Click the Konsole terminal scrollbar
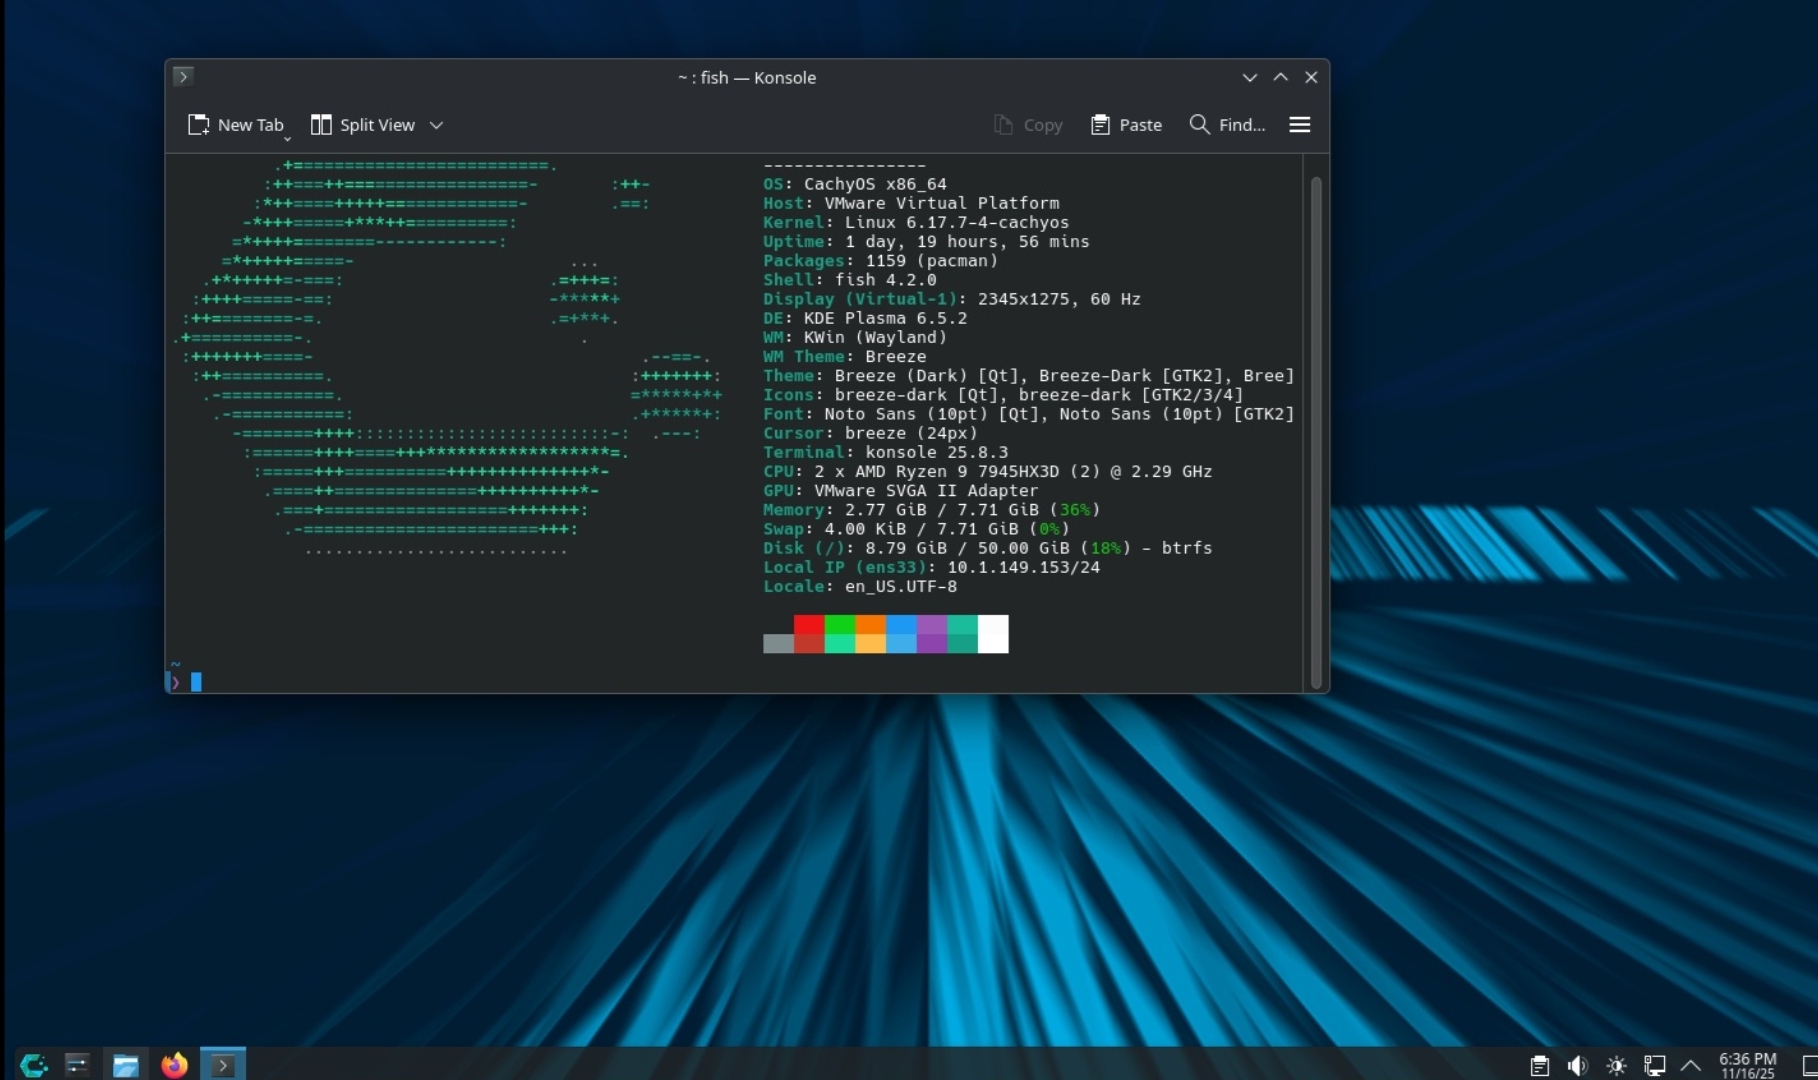 pos(1316,432)
